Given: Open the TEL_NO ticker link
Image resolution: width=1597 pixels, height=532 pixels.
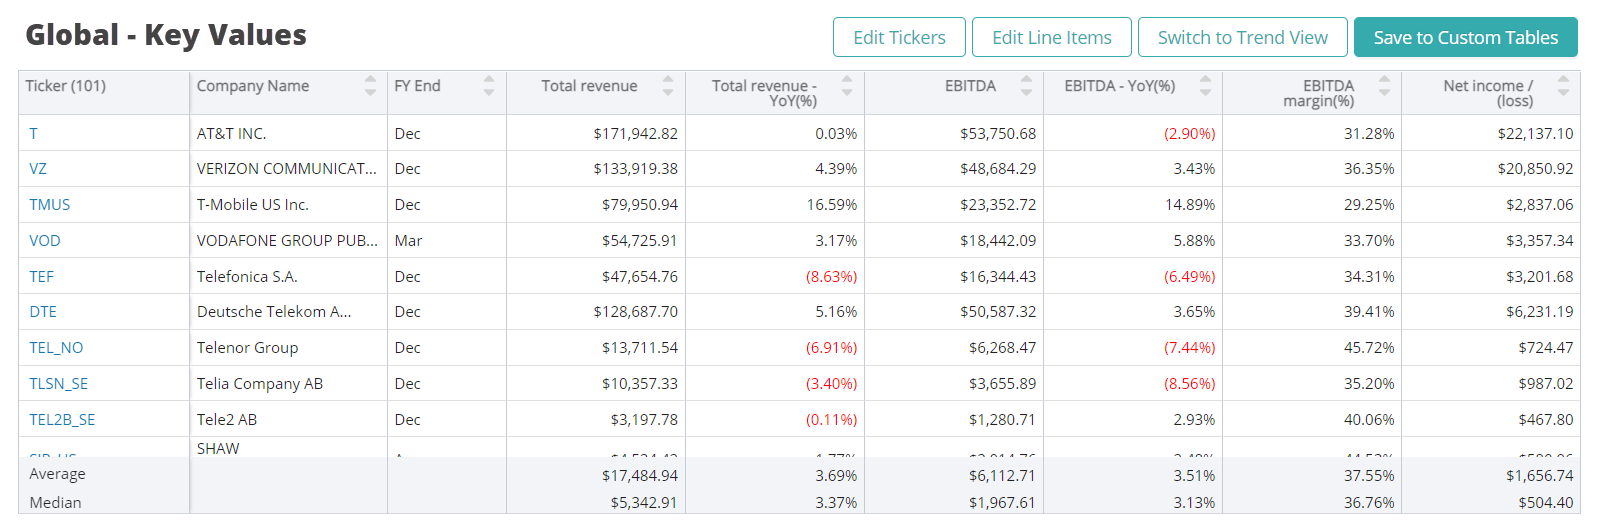Looking at the screenshot, I should [x=56, y=348].
